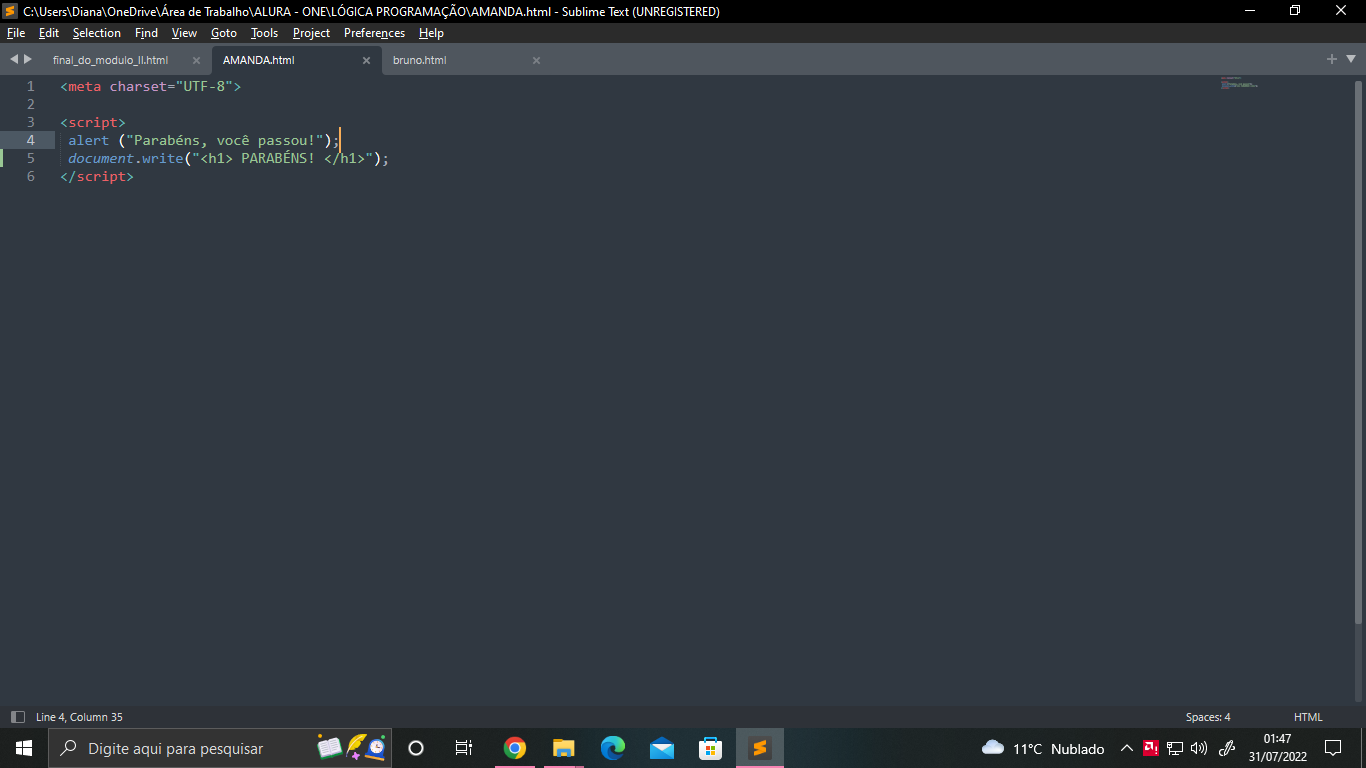
Task: Launch Google Chrome from taskbar
Action: tap(514, 748)
